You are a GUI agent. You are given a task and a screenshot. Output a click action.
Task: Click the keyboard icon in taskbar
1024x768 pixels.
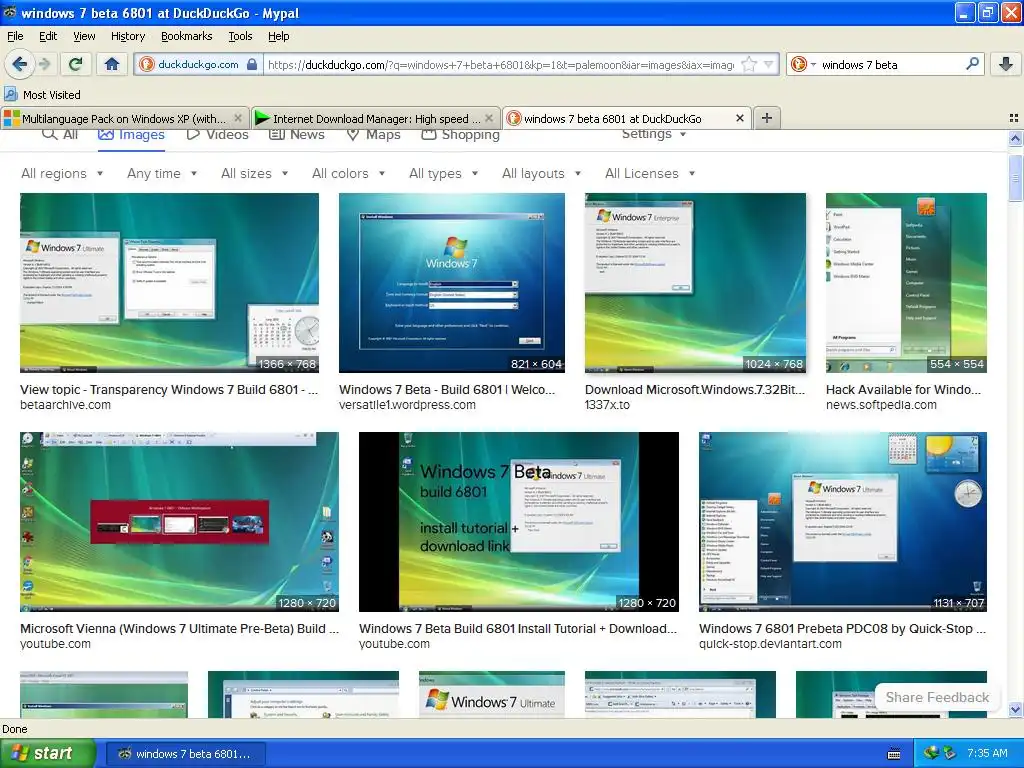[894, 754]
